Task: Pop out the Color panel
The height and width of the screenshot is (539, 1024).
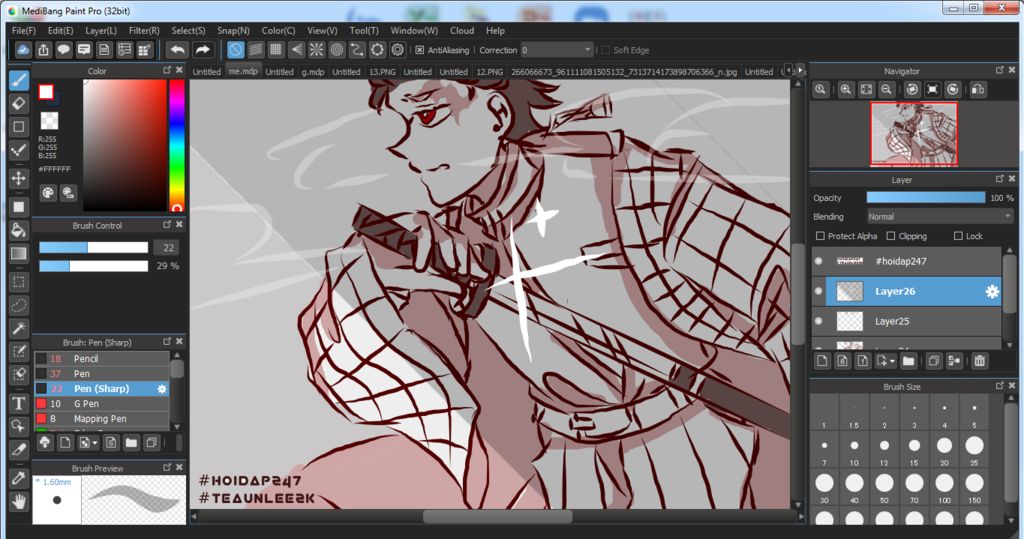Action: [x=167, y=70]
